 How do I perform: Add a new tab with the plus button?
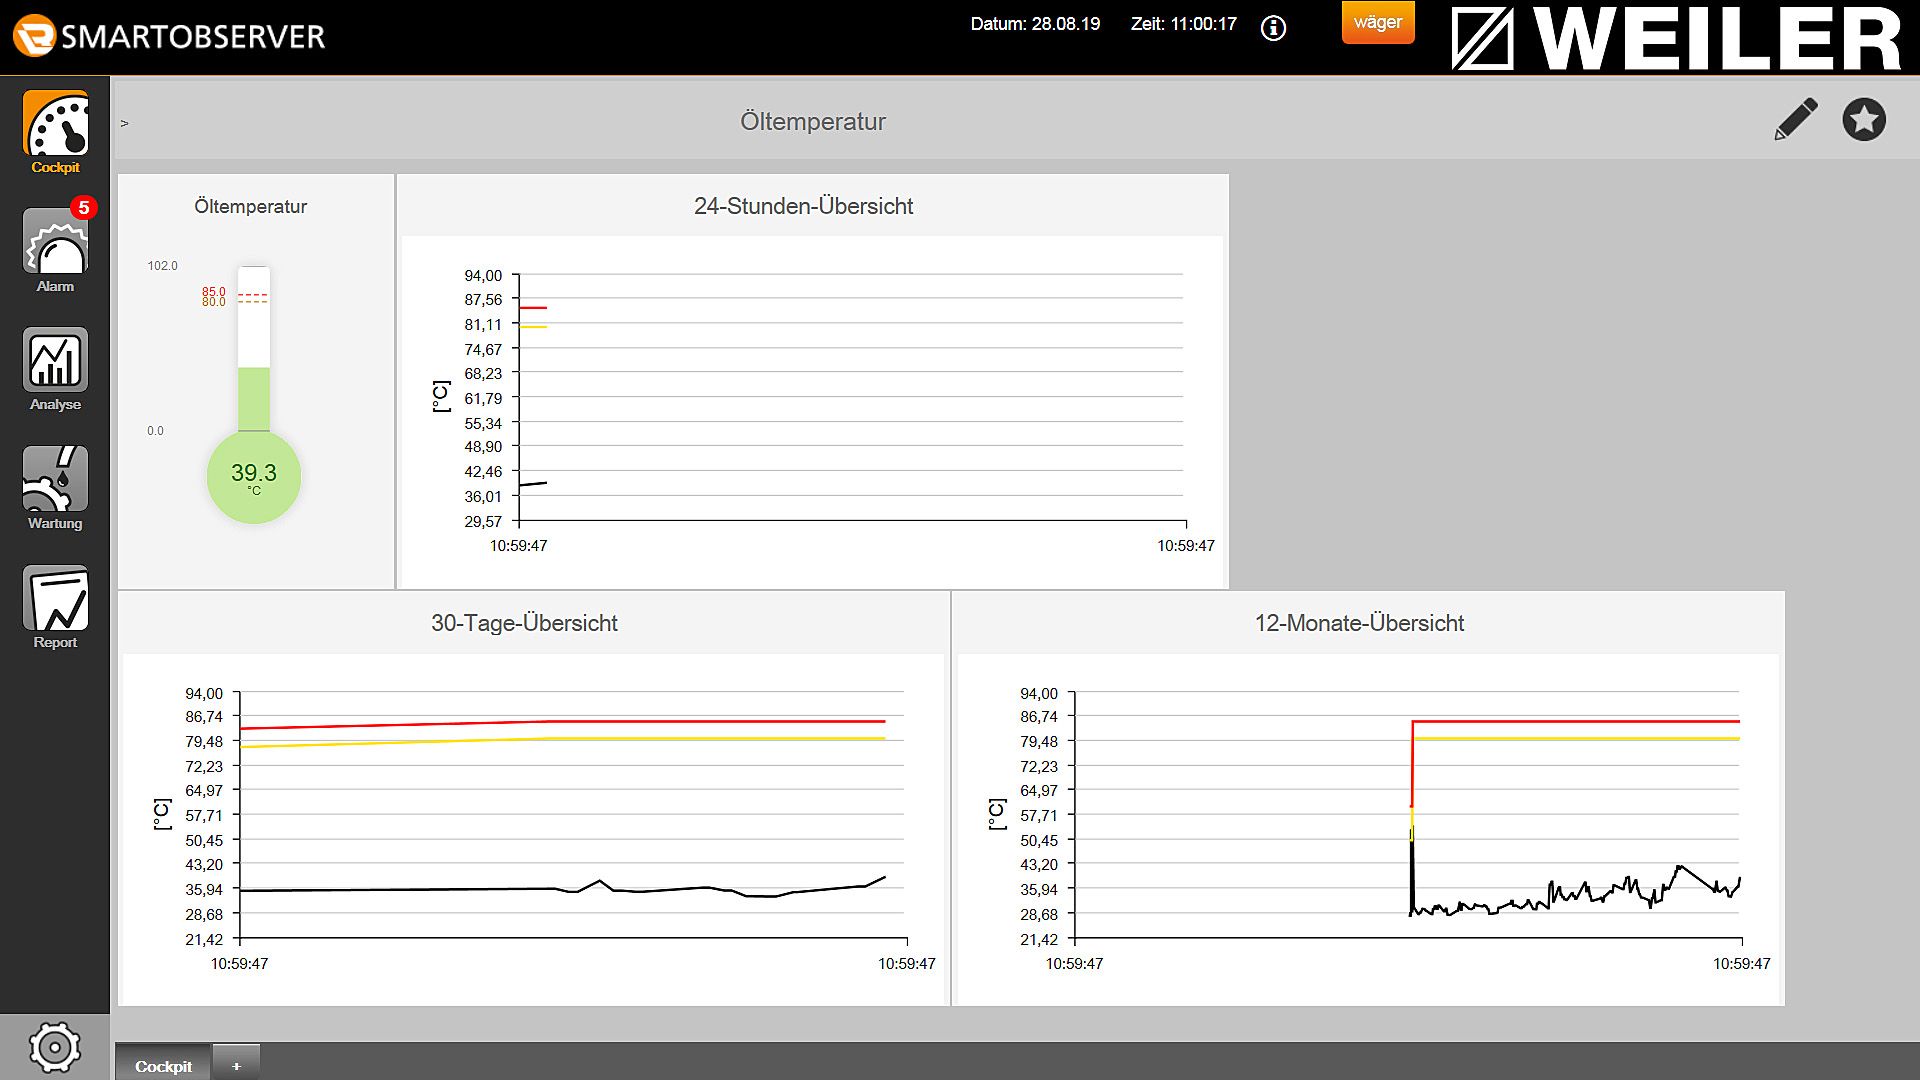pyautogui.click(x=237, y=1065)
